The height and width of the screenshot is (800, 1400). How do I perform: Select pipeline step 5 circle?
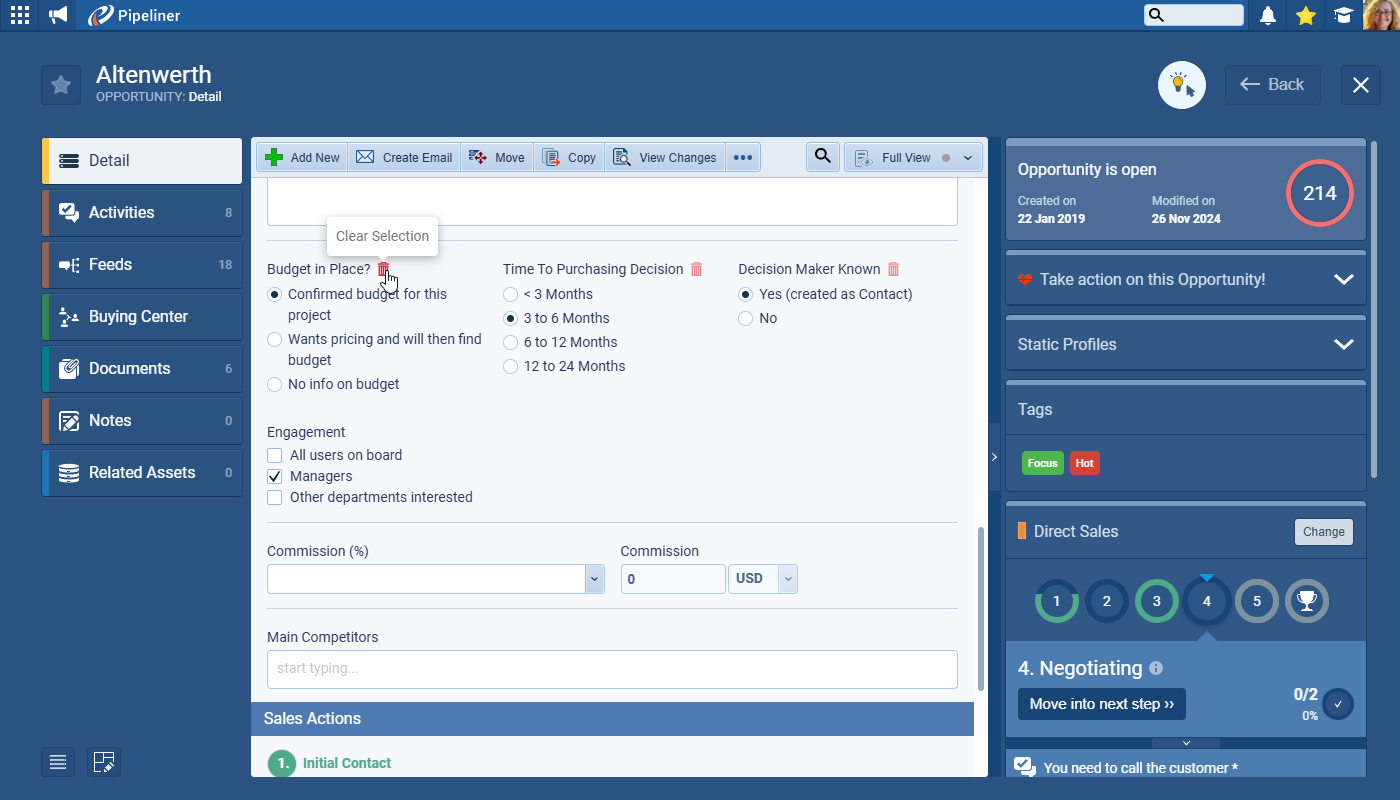click(1257, 601)
